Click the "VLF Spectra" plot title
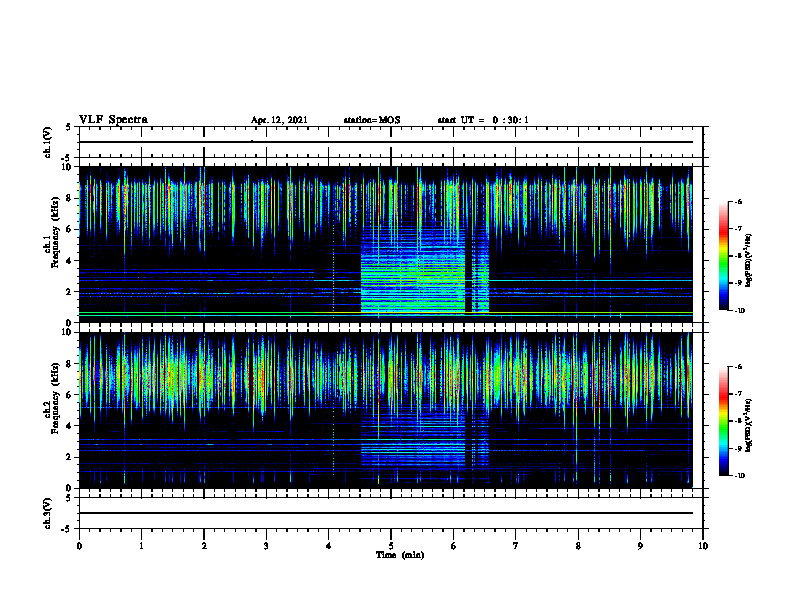This screenshot has width=792, height=612. [113, 120]
